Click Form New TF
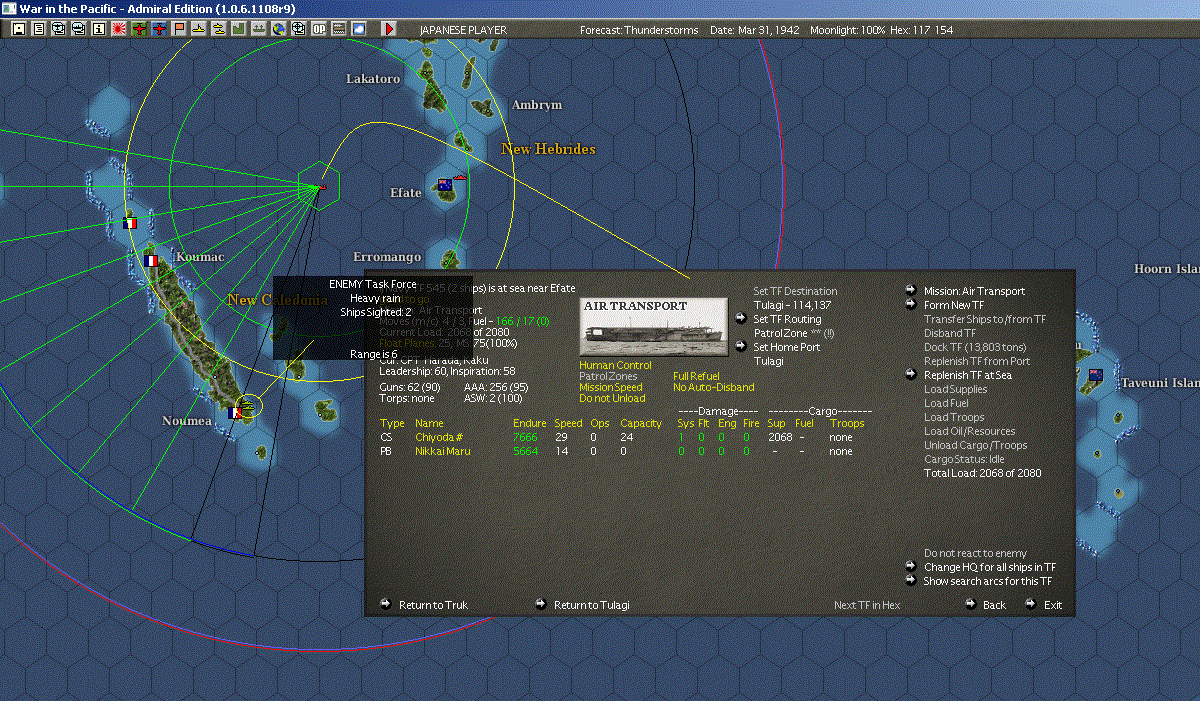This screenshot has height=701, width=1200. [953, 305]
